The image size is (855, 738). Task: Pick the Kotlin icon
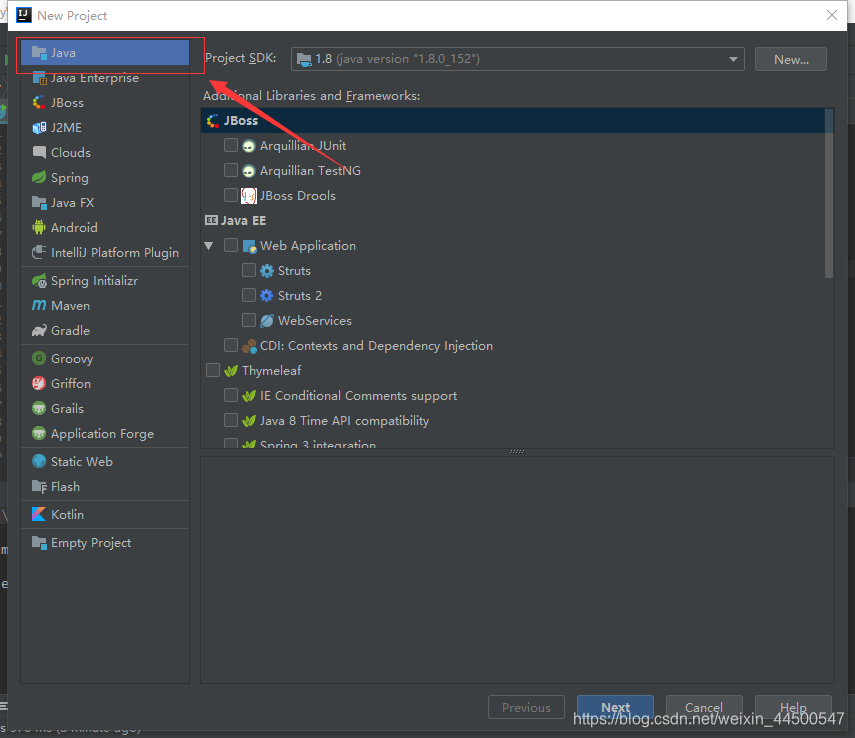click(x=39, y=514)
